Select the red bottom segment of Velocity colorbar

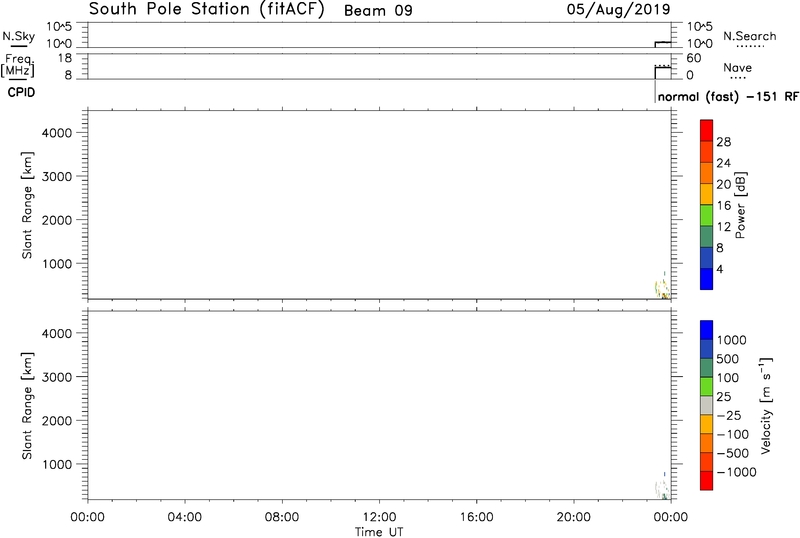point(707,481)
